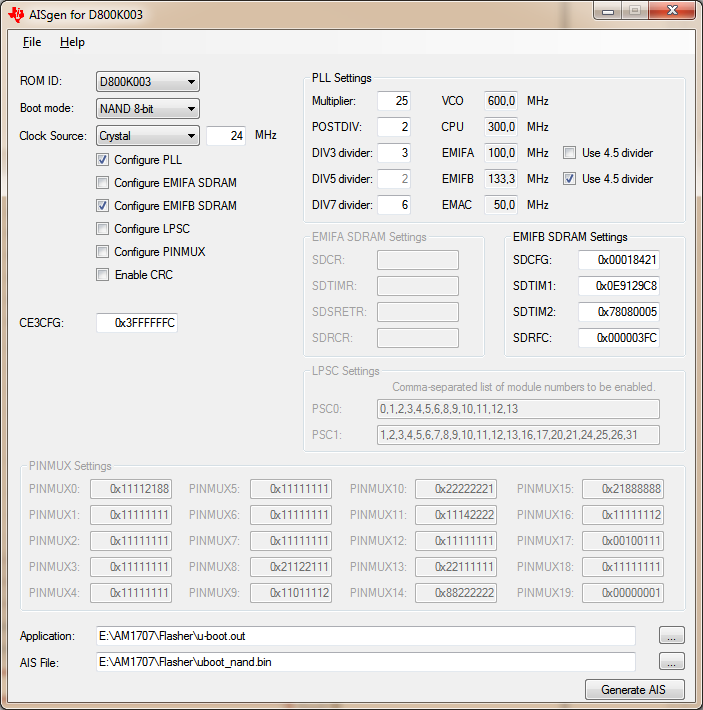703x710 pixels.
Task: Click the clock frequency MHz field
Action: (226, 136)
